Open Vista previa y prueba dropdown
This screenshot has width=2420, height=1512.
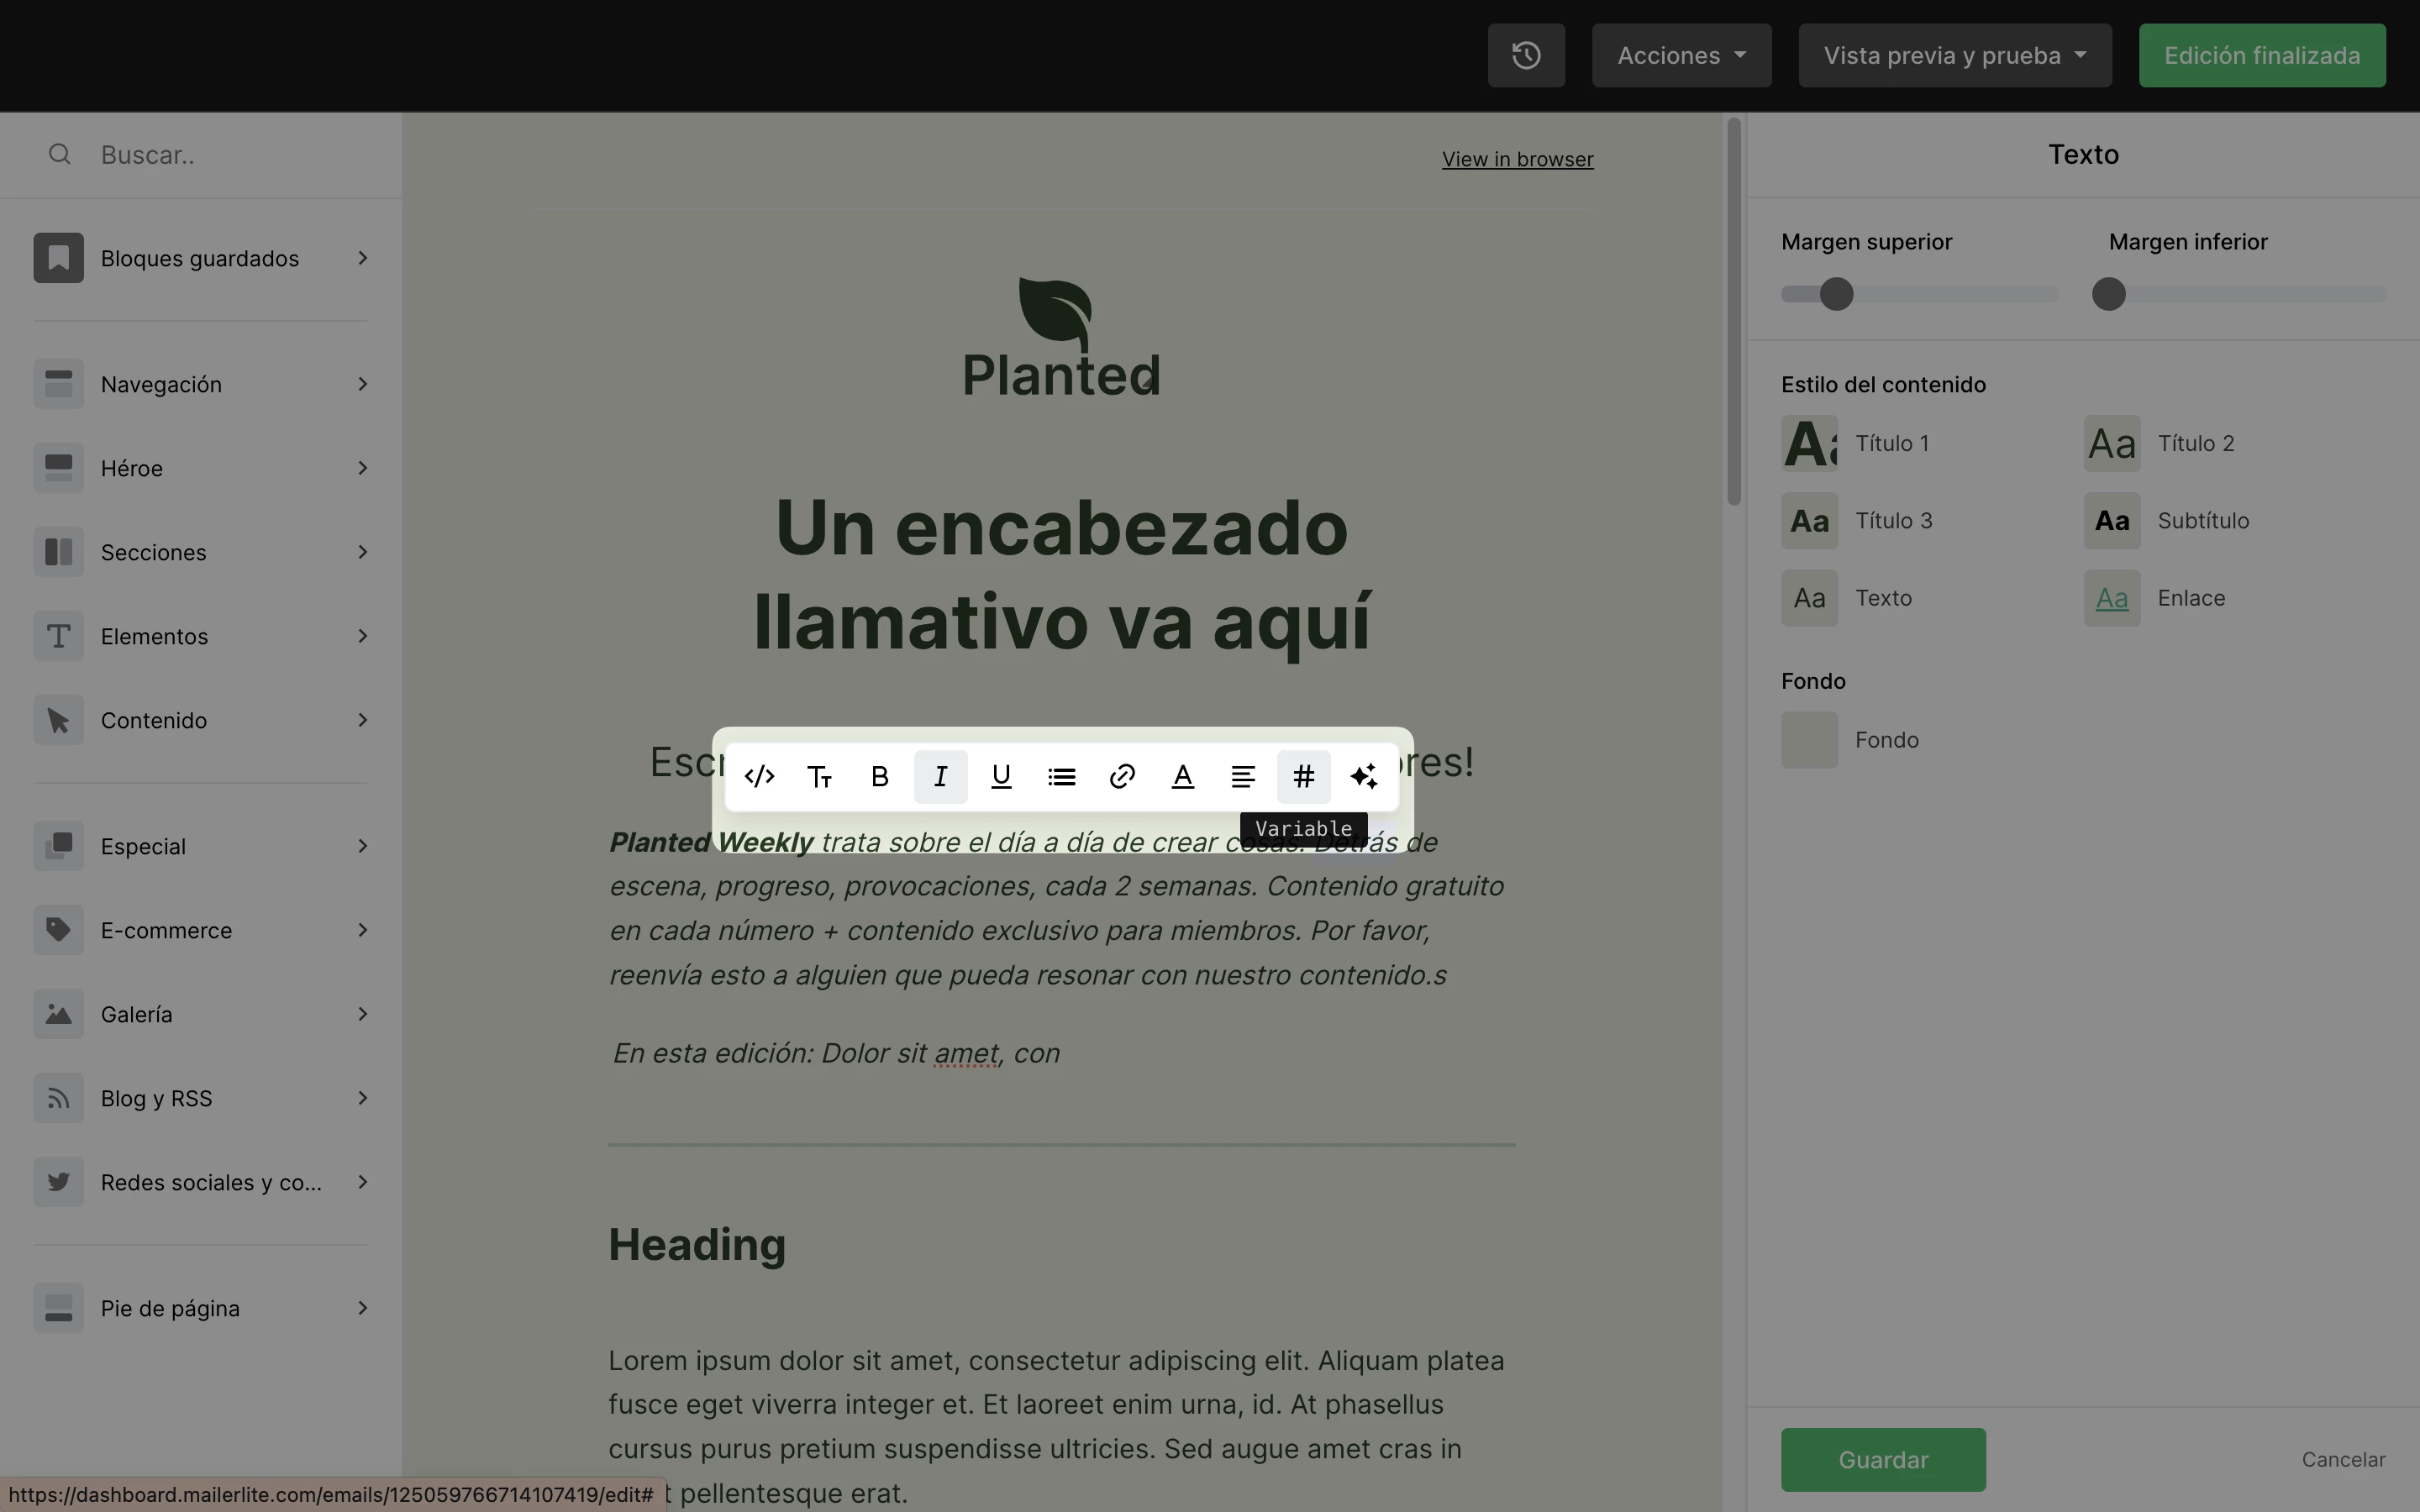1954,55
